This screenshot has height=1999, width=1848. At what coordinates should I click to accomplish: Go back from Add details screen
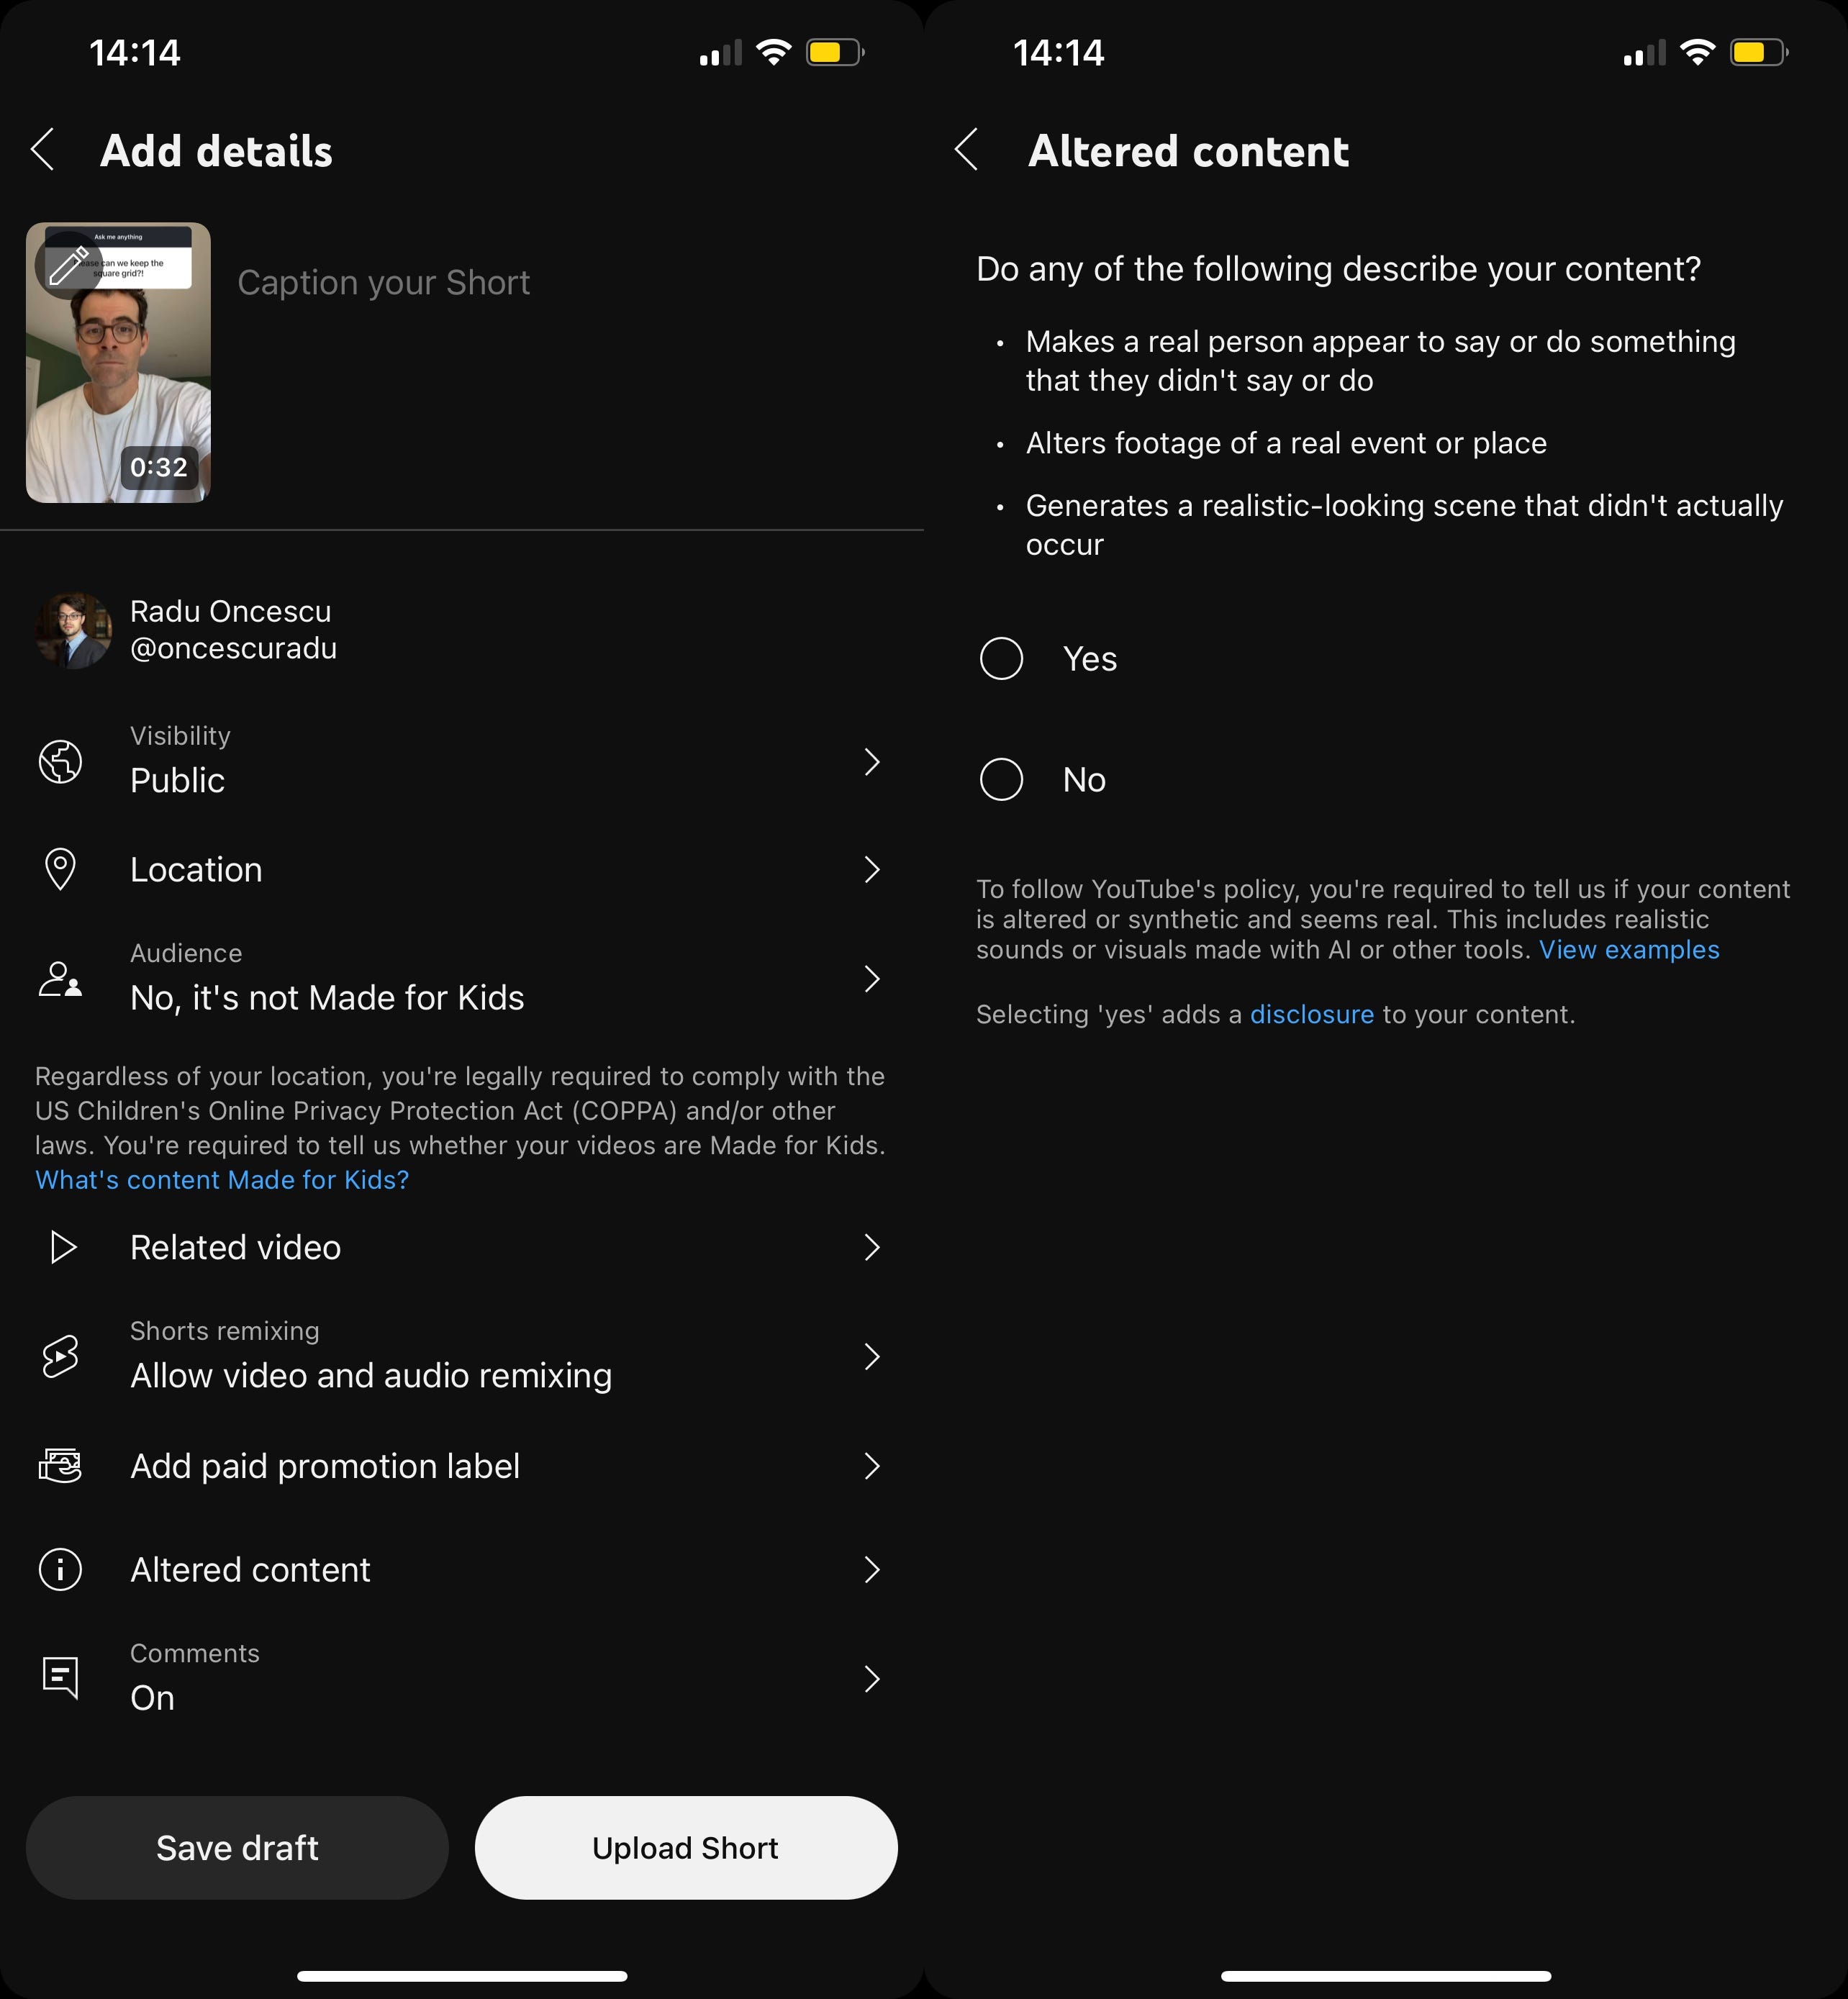click(x=43, y=150)
